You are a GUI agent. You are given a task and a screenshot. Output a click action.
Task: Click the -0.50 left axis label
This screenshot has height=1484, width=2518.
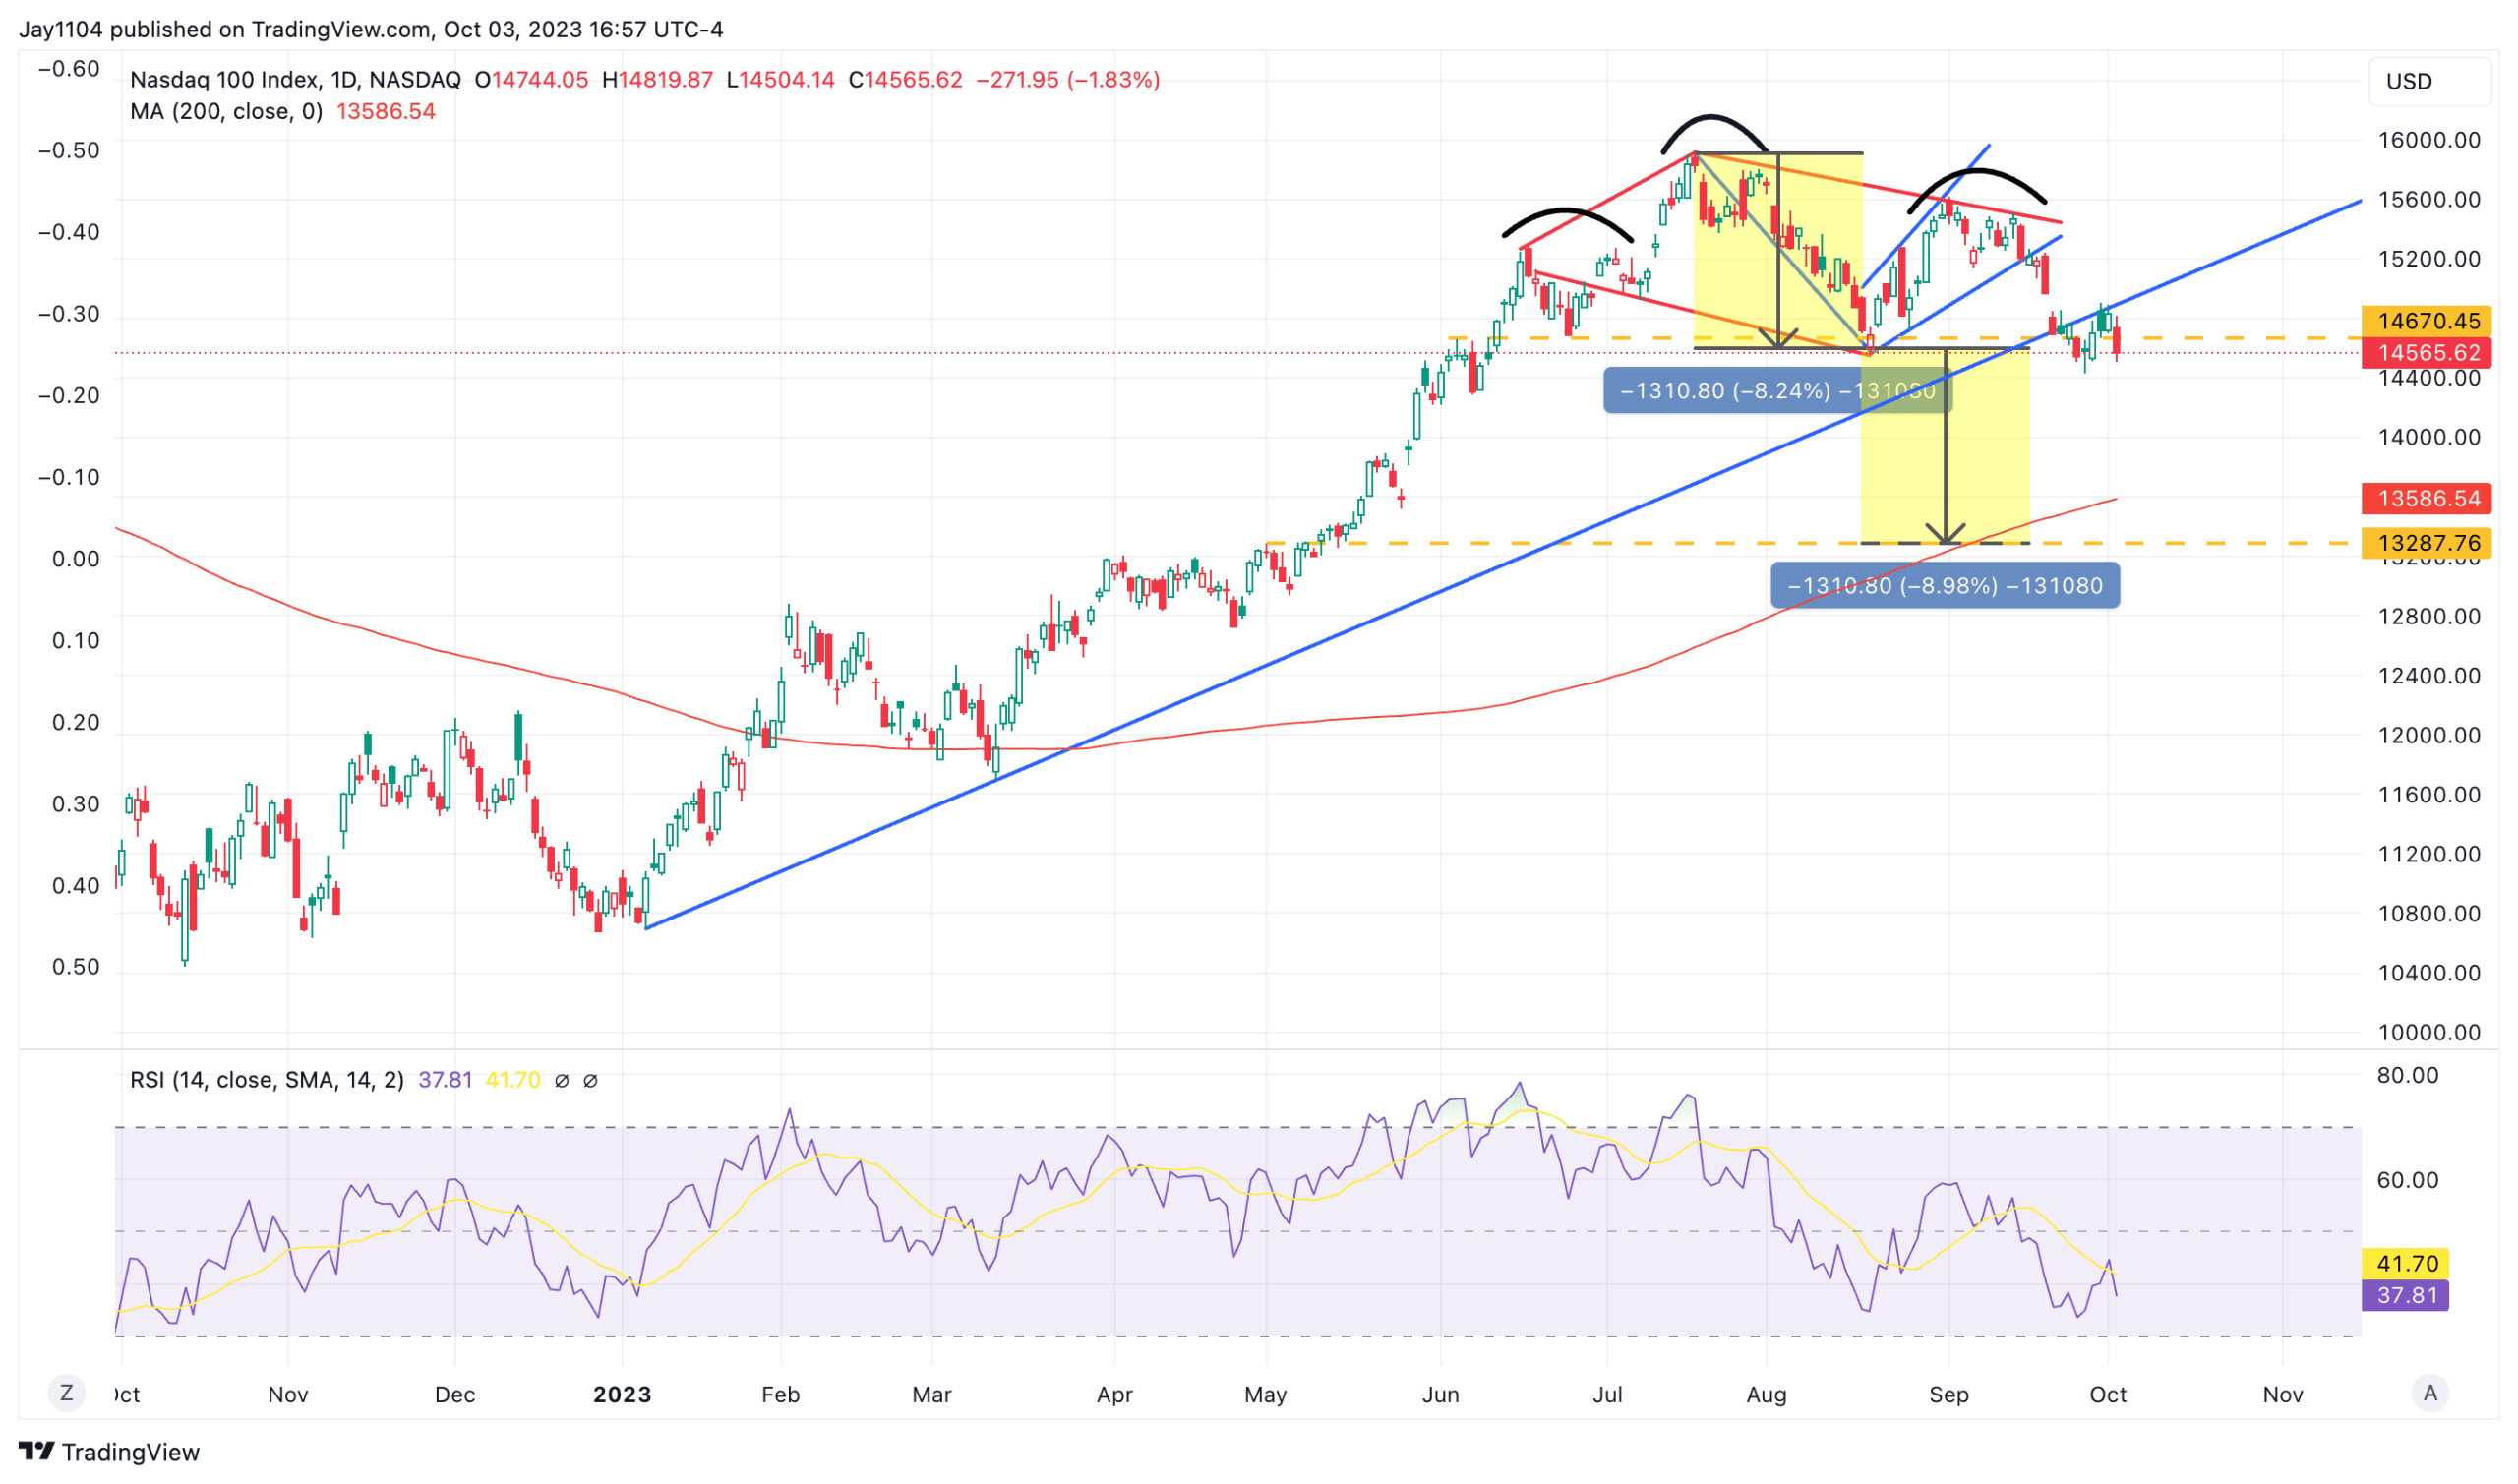click(x=69, y=150)
